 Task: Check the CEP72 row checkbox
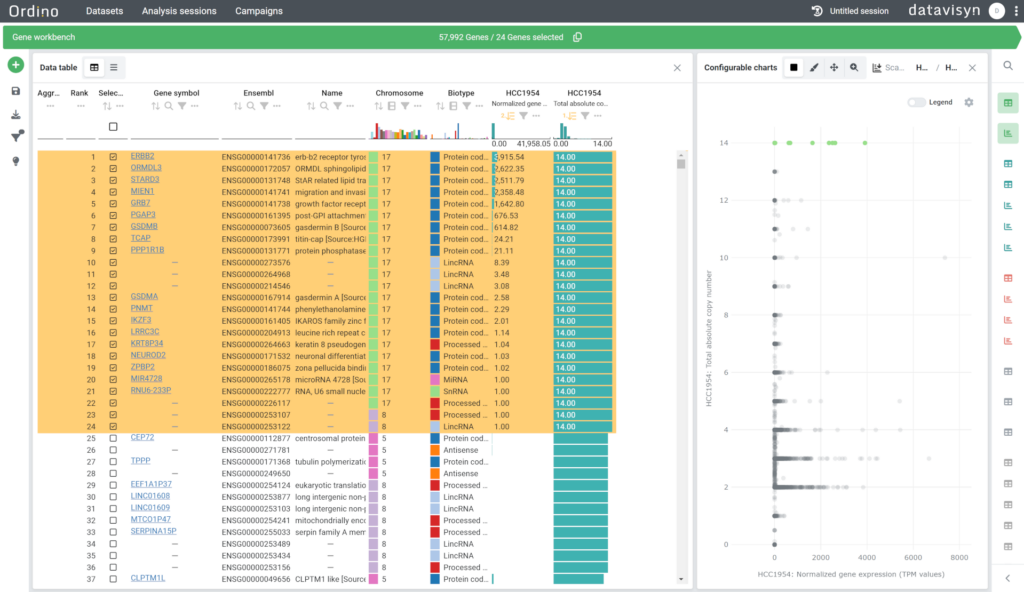(x=113, y=438)
